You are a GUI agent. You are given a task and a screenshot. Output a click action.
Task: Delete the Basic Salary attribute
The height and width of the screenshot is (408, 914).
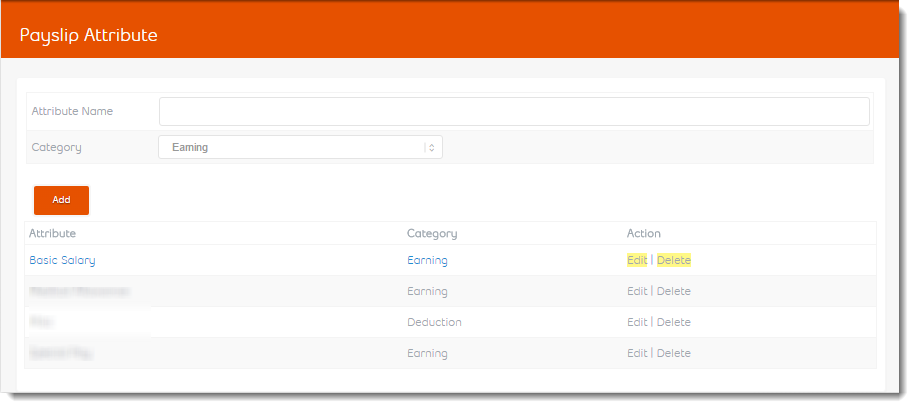pyautogui.click(x=674, y=261)
